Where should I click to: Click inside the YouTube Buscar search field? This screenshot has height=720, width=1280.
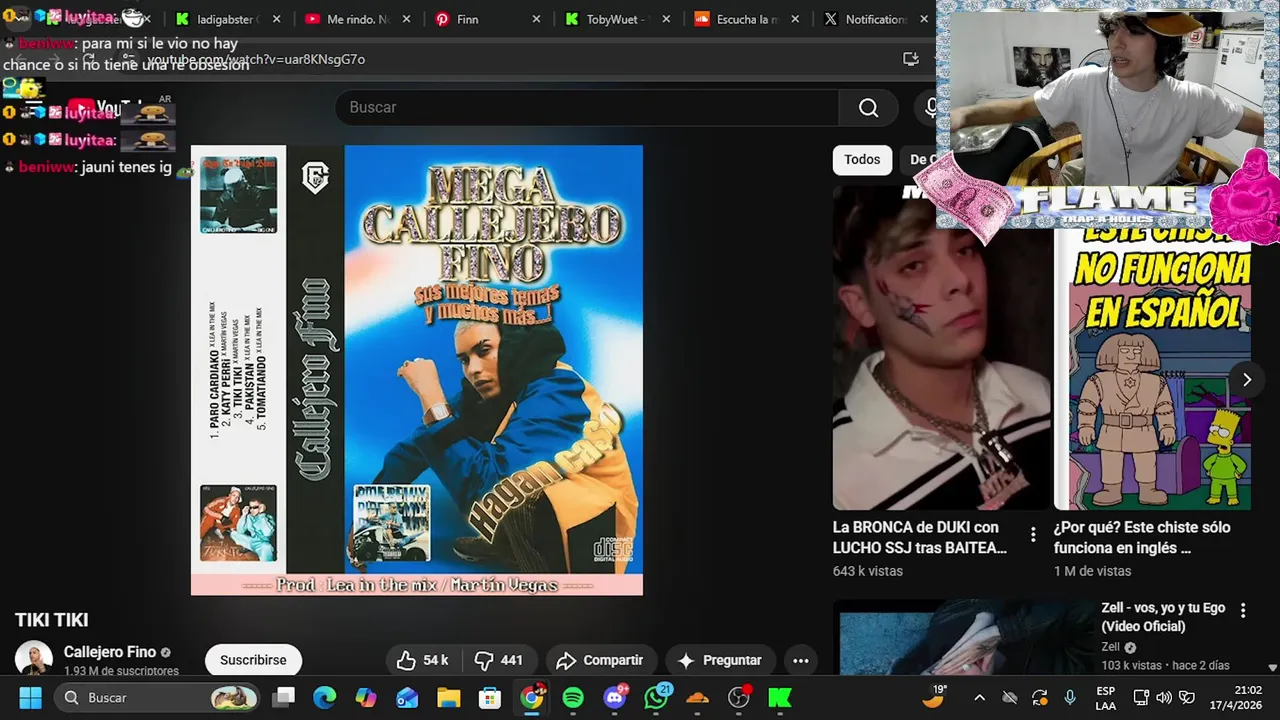[x=587, y=108]
